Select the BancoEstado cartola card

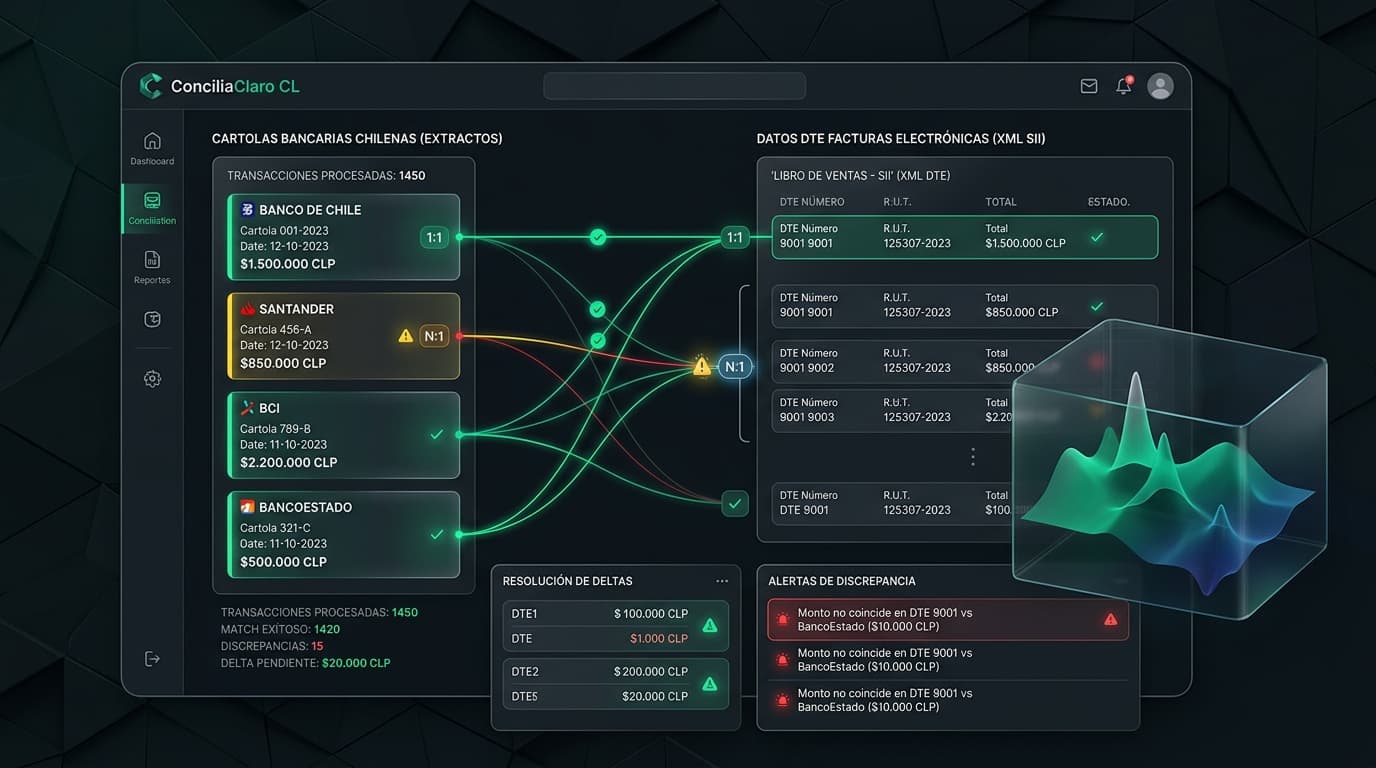pos(343,534)
